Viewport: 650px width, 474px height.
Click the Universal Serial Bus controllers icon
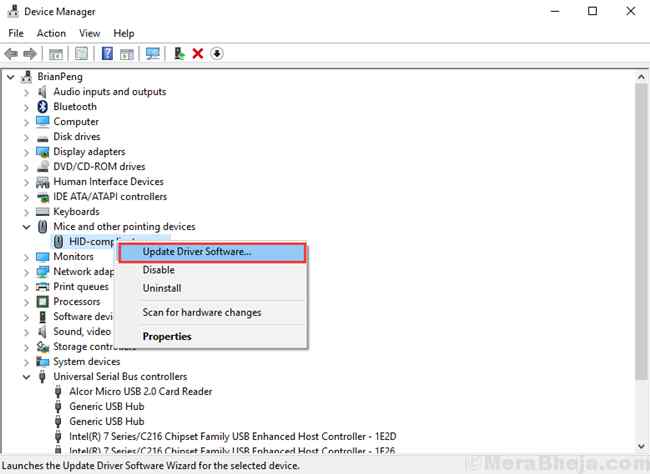coord(42,377)
